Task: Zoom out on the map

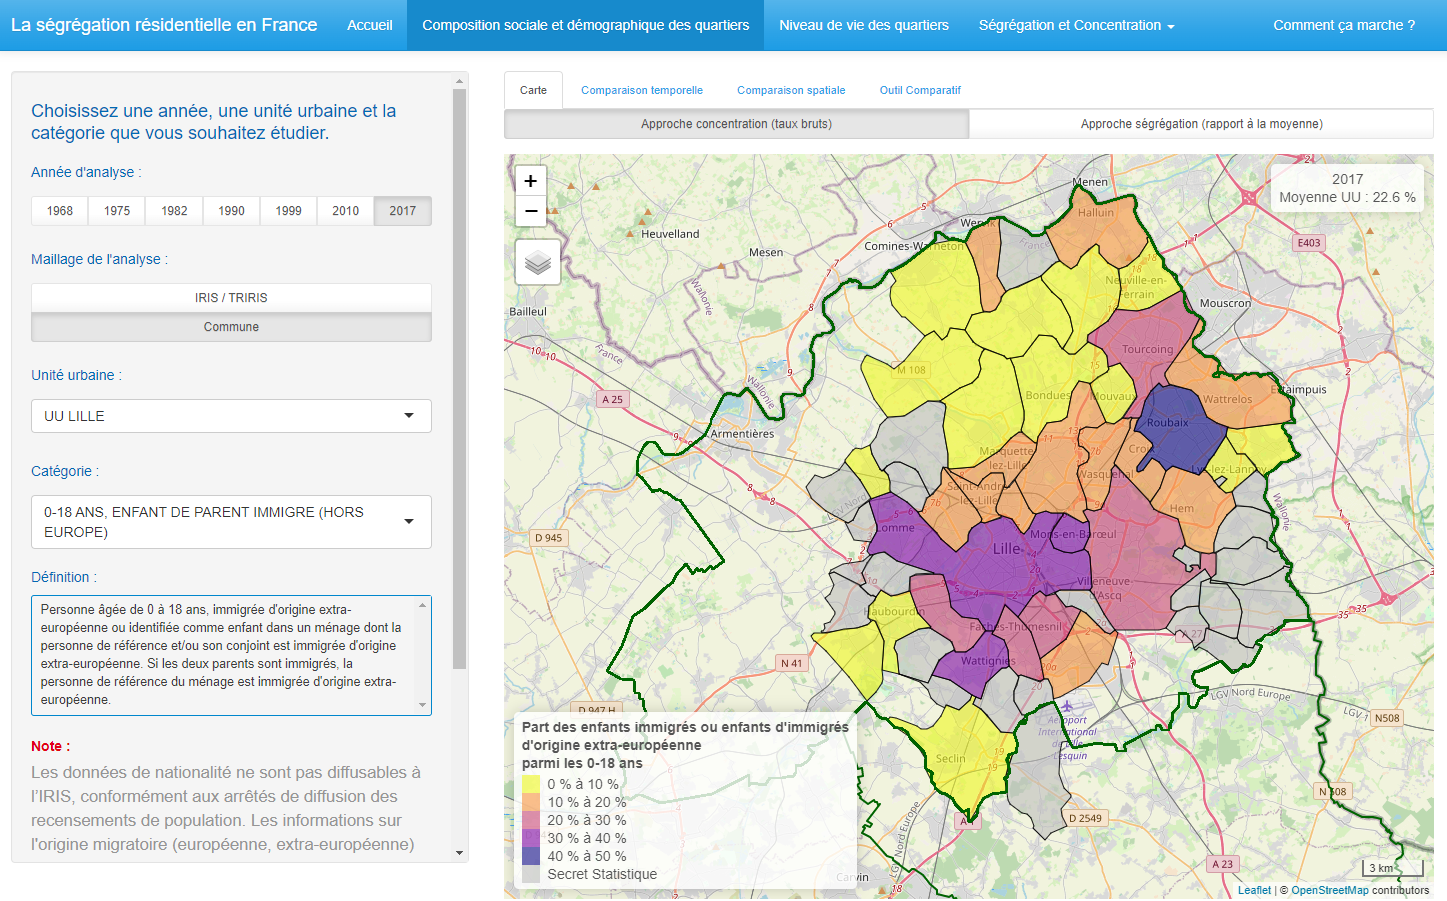Action: (531, 211)
